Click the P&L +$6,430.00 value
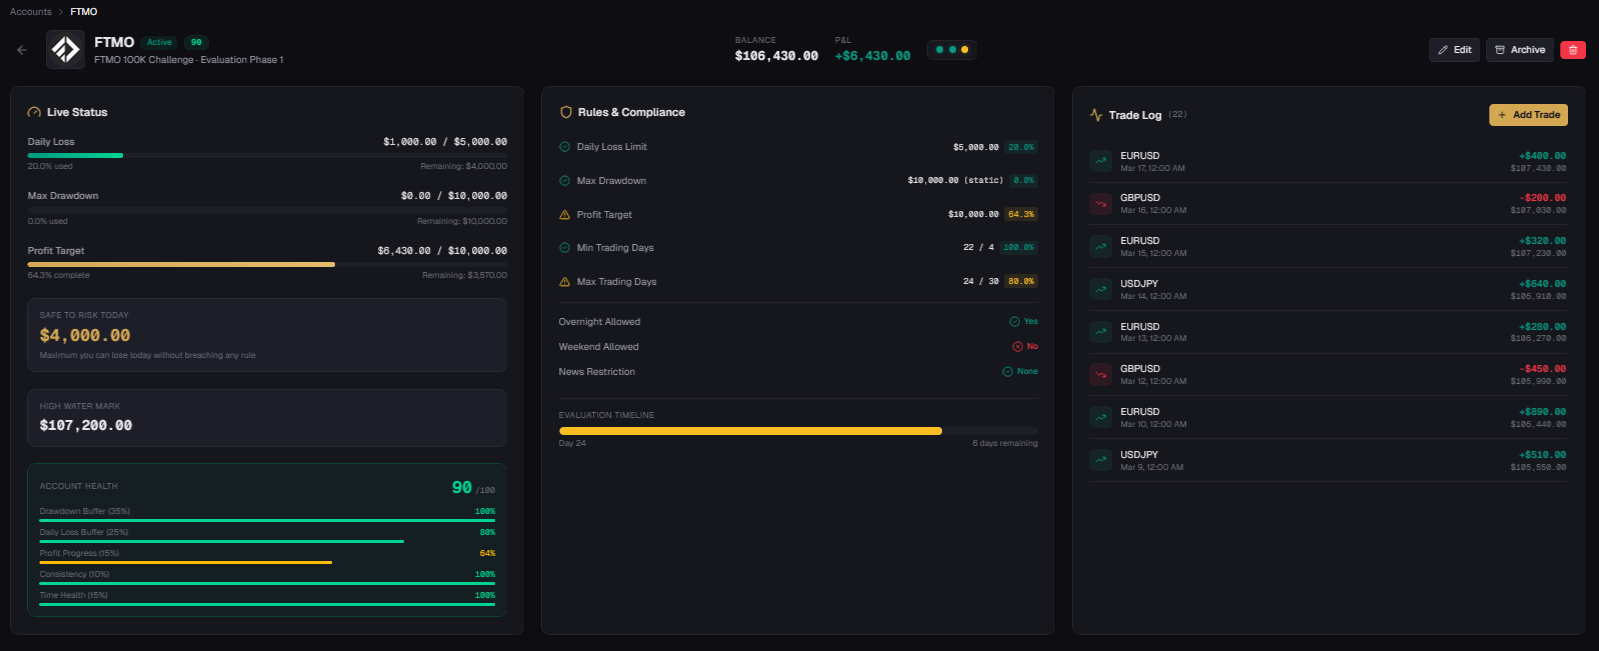1599x651 pixels. 873,56
